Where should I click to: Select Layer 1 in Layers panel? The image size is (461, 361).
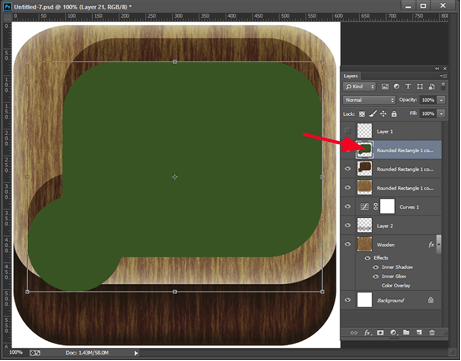pyautogui.click(x=391, y=131)
